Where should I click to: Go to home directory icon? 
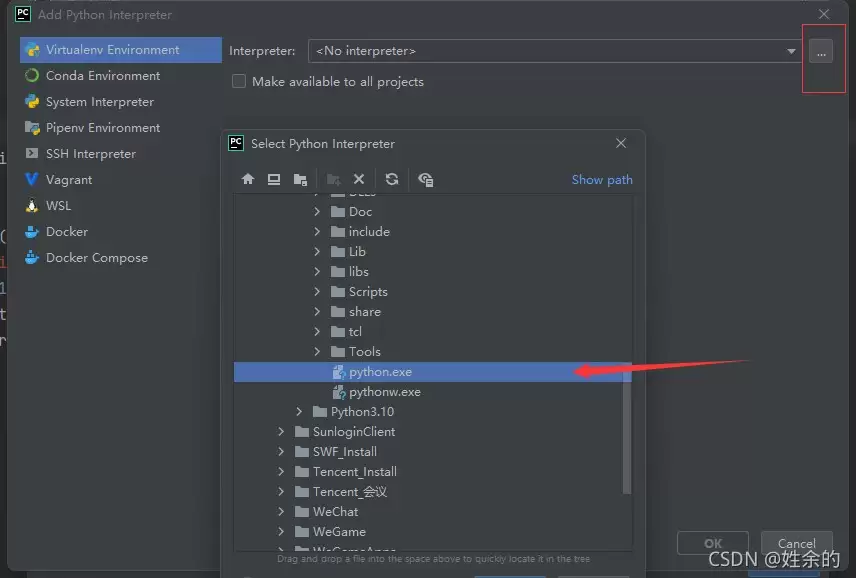tap(248, 179)
